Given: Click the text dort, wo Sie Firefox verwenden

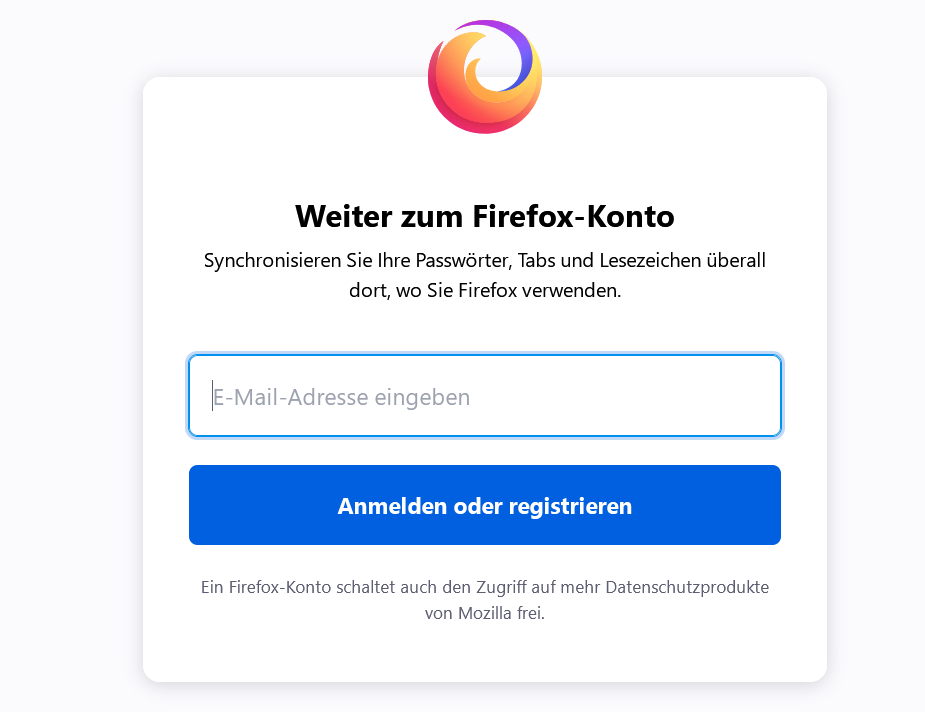Looking at the screenshot, I should (484, 292).
